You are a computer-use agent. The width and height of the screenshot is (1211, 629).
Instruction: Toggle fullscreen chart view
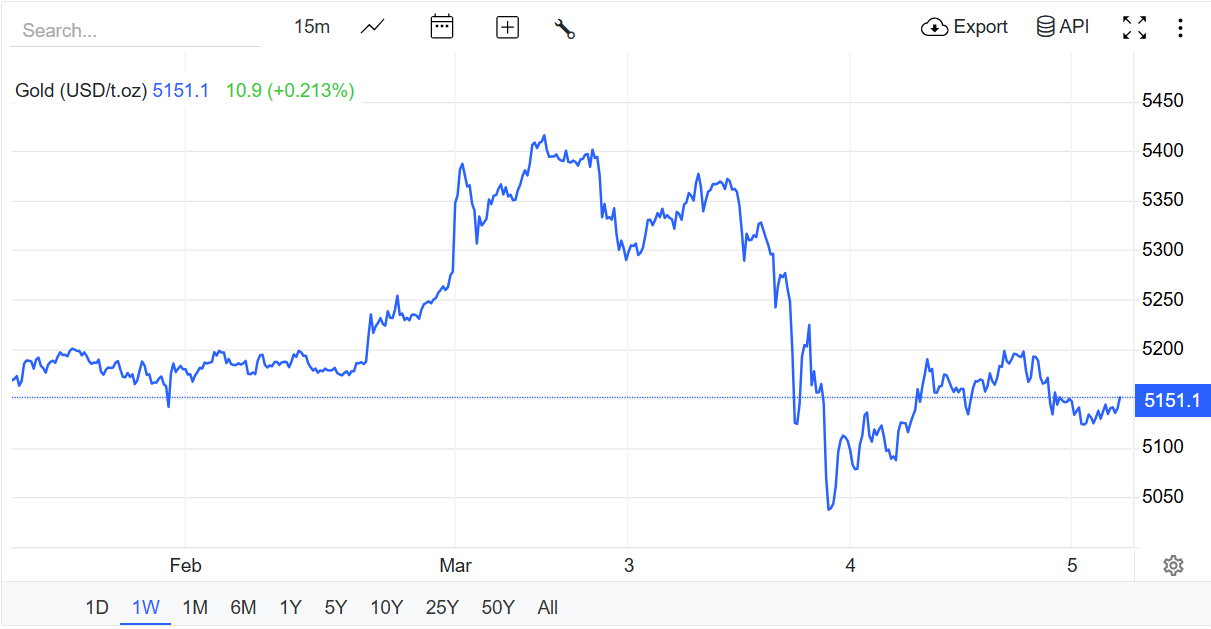click(x=1134, y=28)
